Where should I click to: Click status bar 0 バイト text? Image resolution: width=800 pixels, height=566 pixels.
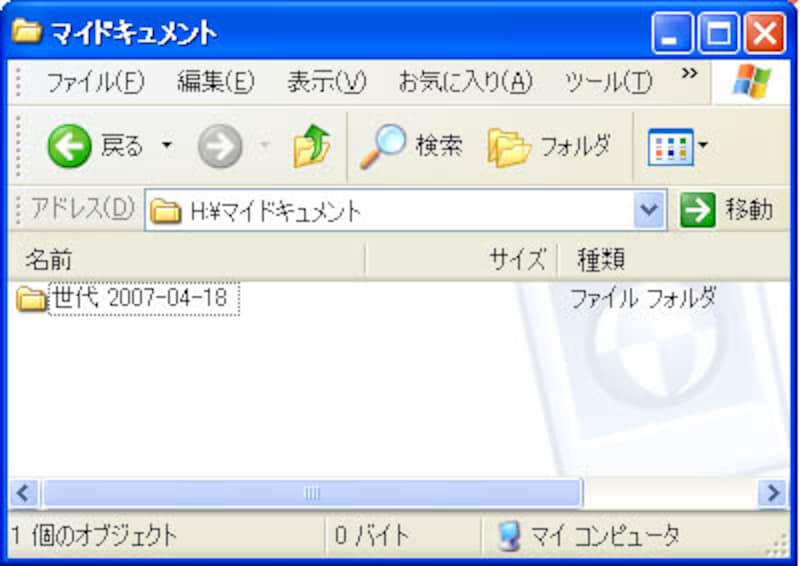pyautogui.click(x=372, y=536)
